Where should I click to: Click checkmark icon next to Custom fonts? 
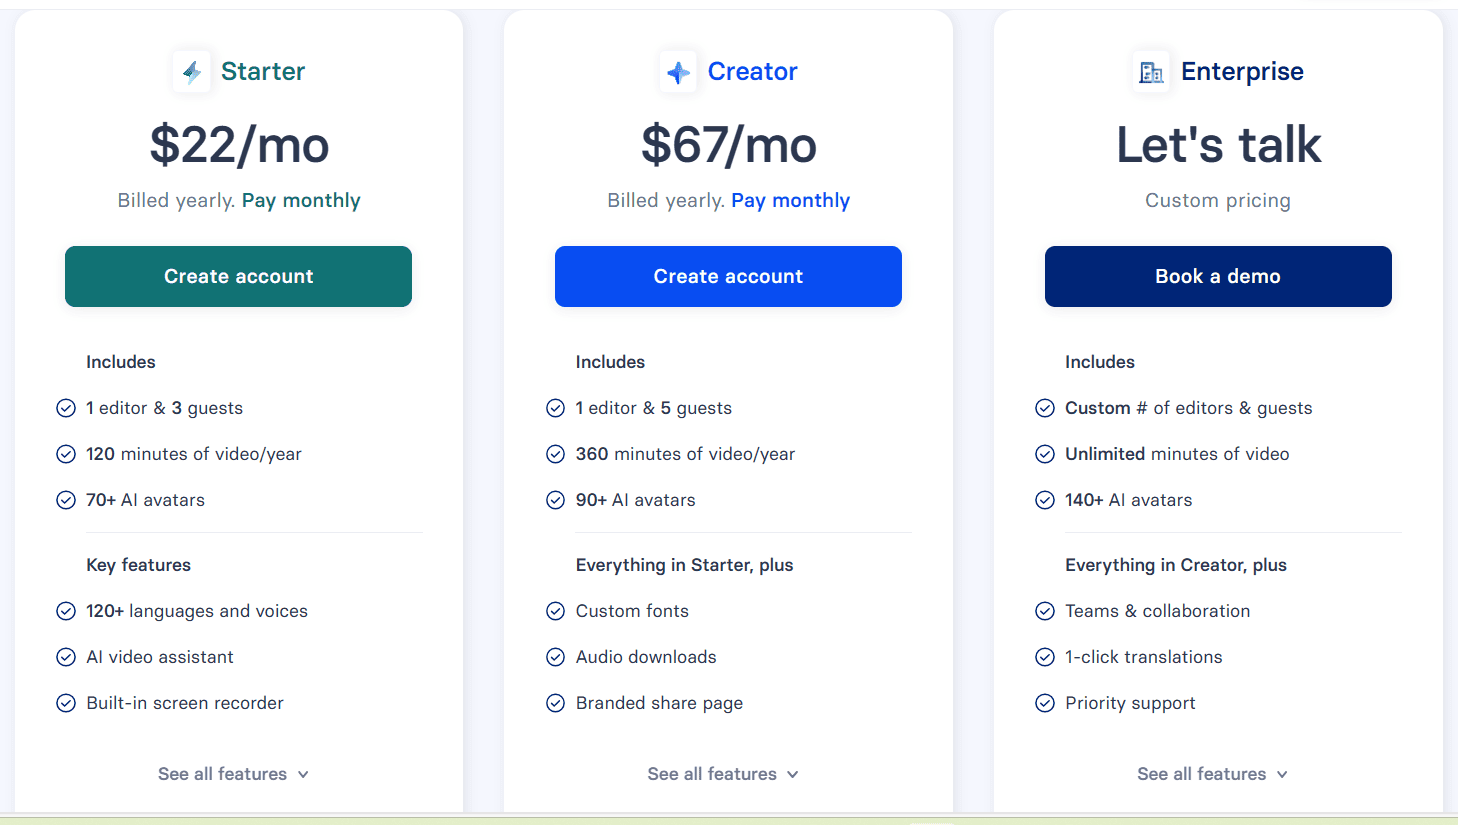click(x=556, y=611)
